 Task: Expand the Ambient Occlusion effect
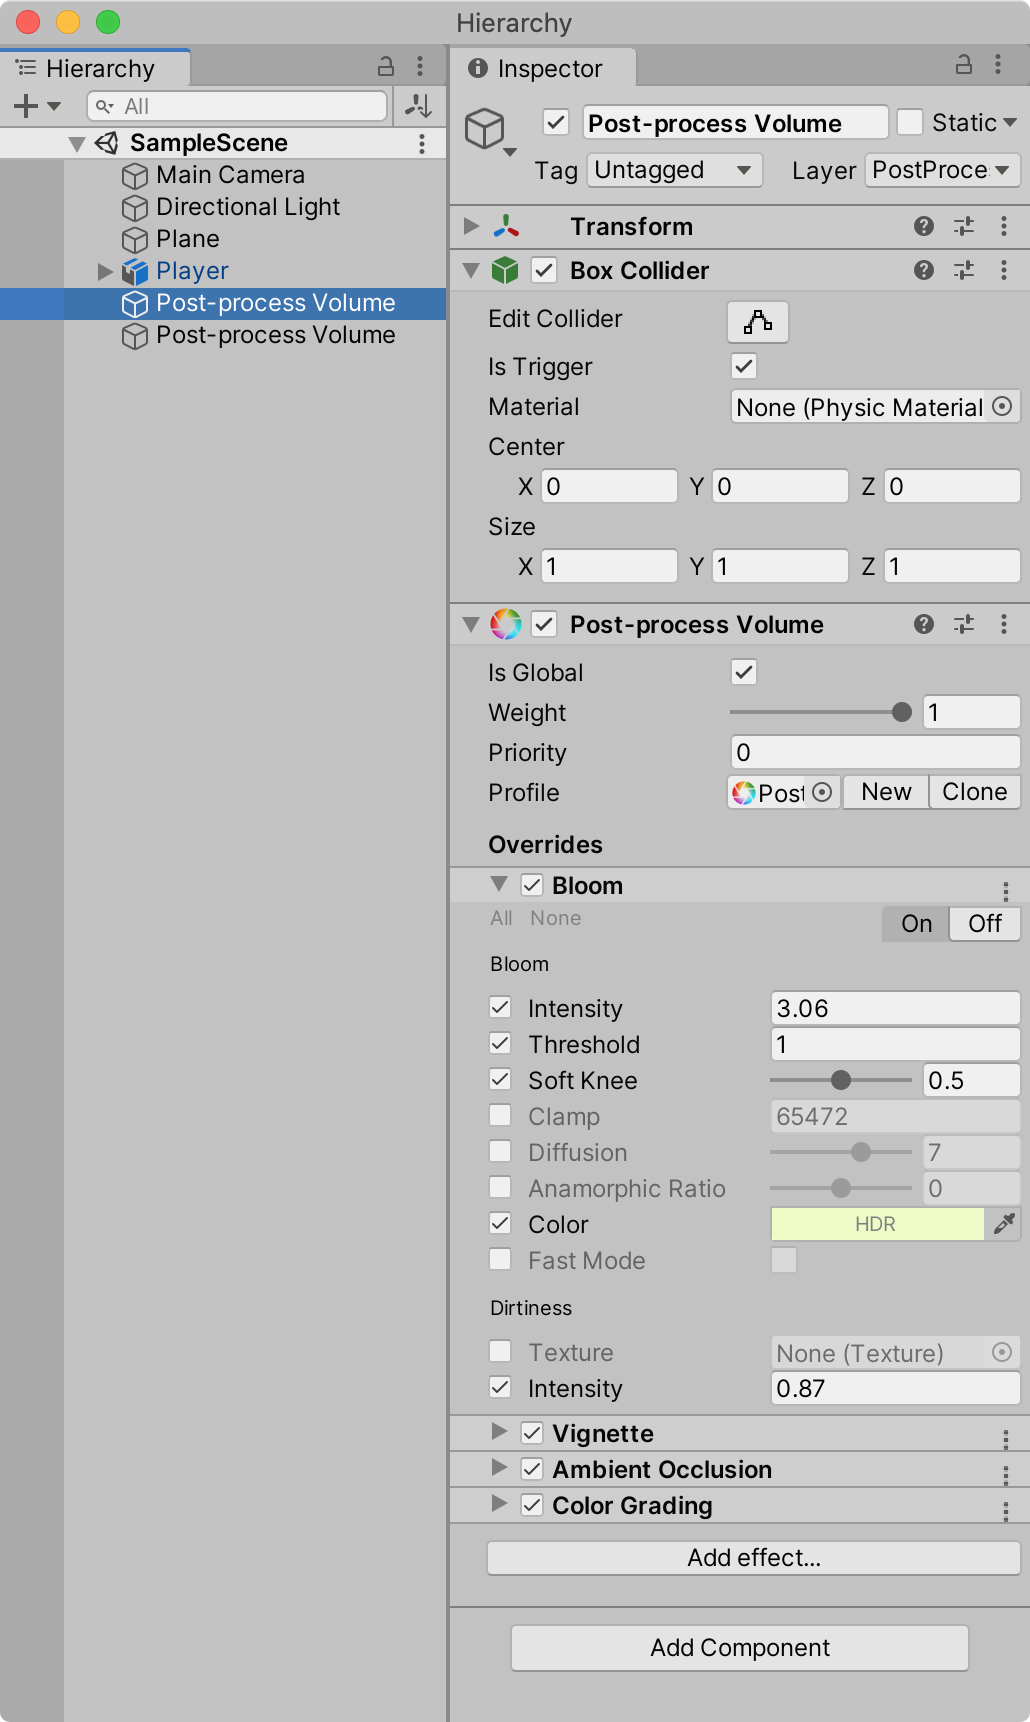pyautogui.click(x=499, y=1468)
